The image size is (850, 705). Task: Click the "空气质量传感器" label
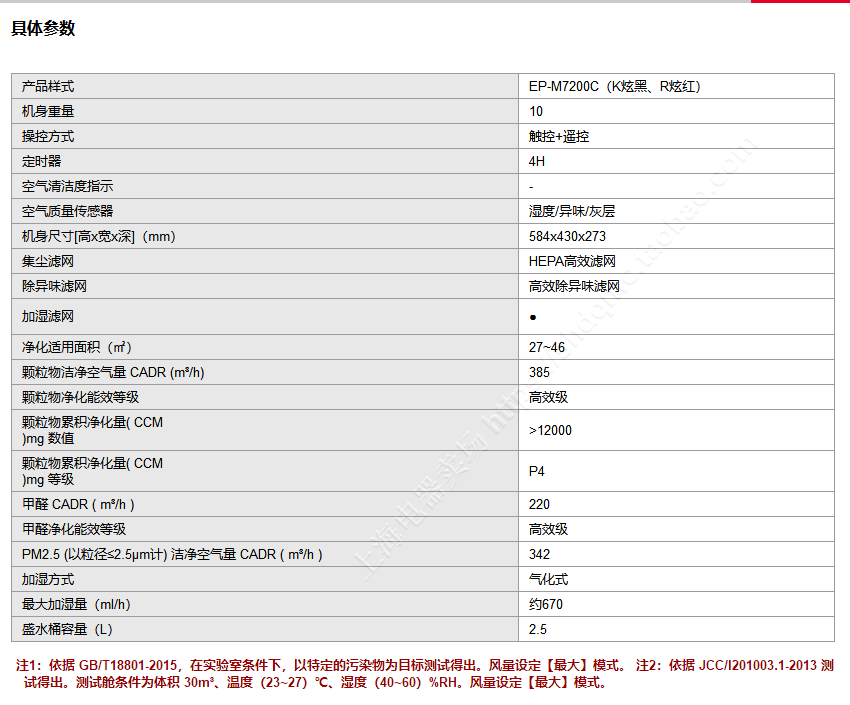pyautogui.click(x=67, y=211)
